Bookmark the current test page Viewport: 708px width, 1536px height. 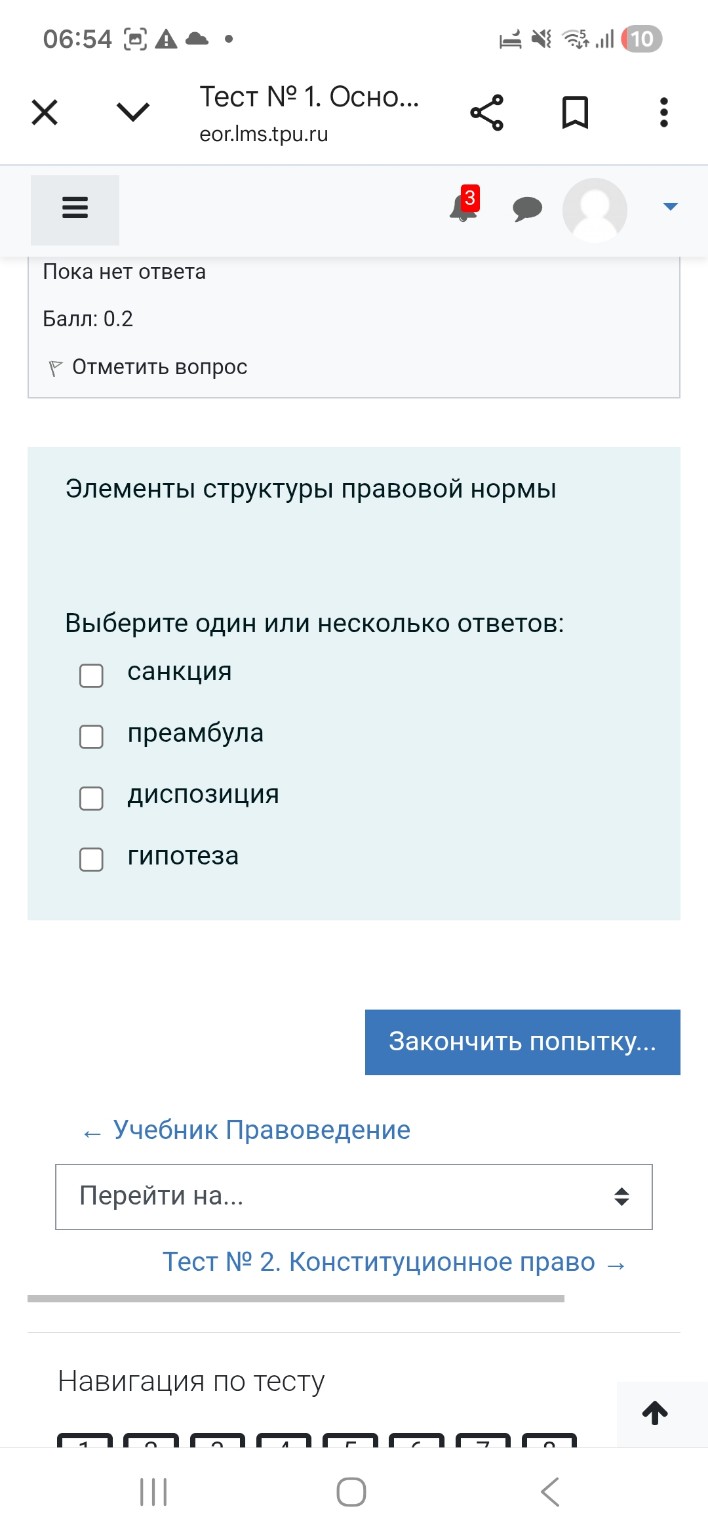(575, 112)
